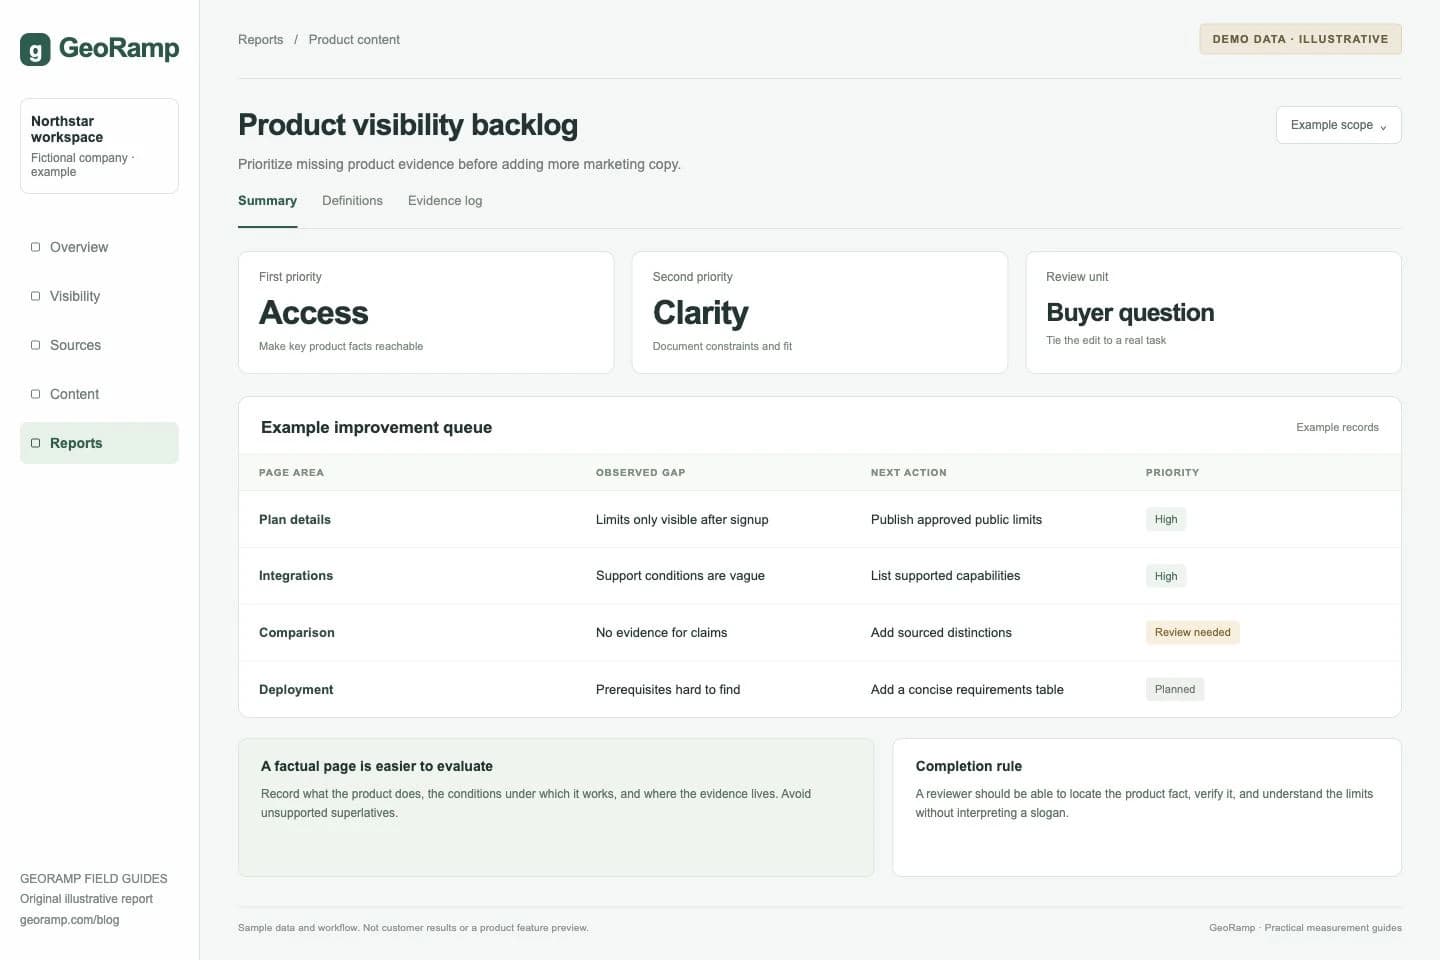Select the Comparison row label
Viewport: 1440px width, 960px height.
pyautogui.click(x=297, y=633)
